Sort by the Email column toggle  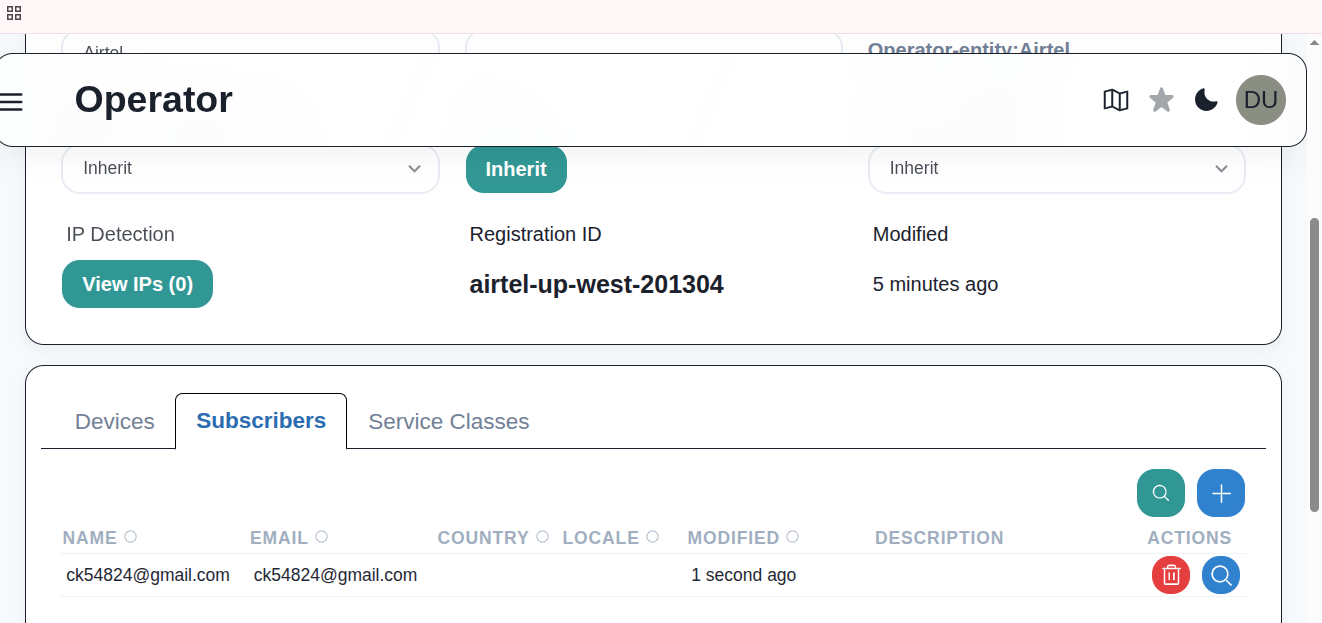(x=321, y=537)
